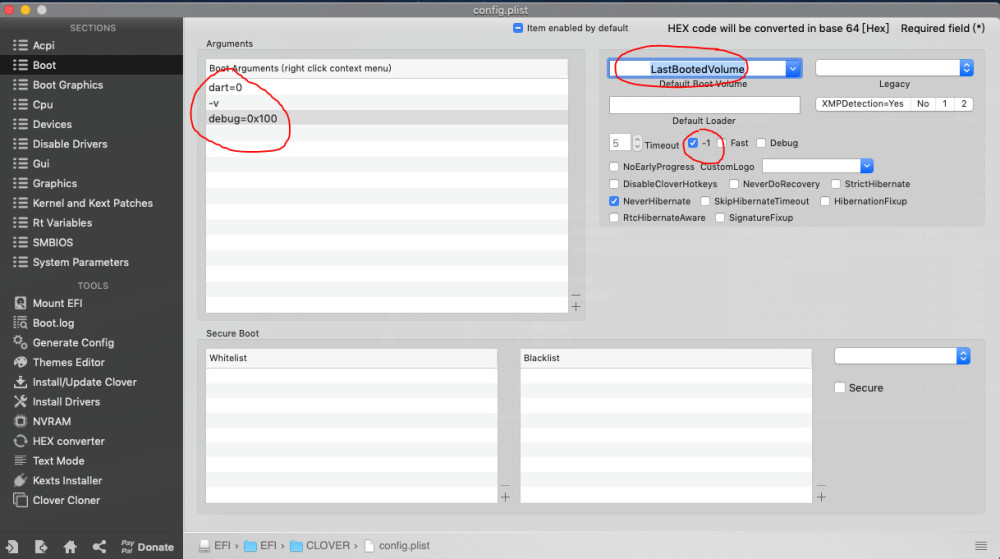
Task: Click the Text Mode lines icon
Action: [x=20, y=460]
